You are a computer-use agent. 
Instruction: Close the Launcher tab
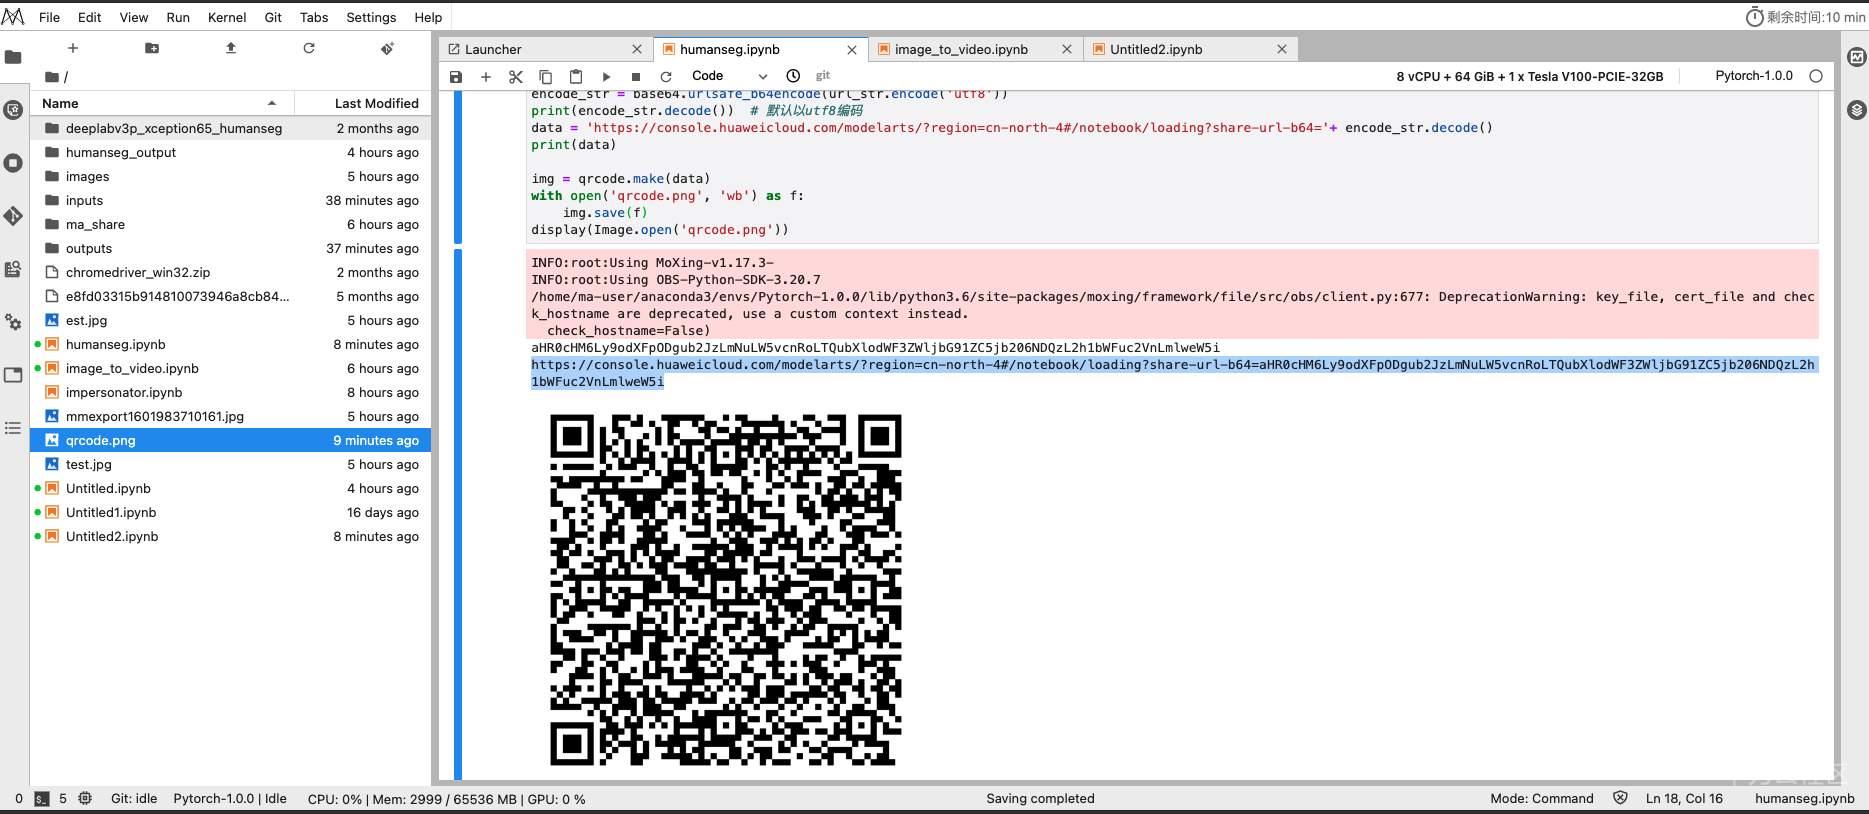(637, 49)
